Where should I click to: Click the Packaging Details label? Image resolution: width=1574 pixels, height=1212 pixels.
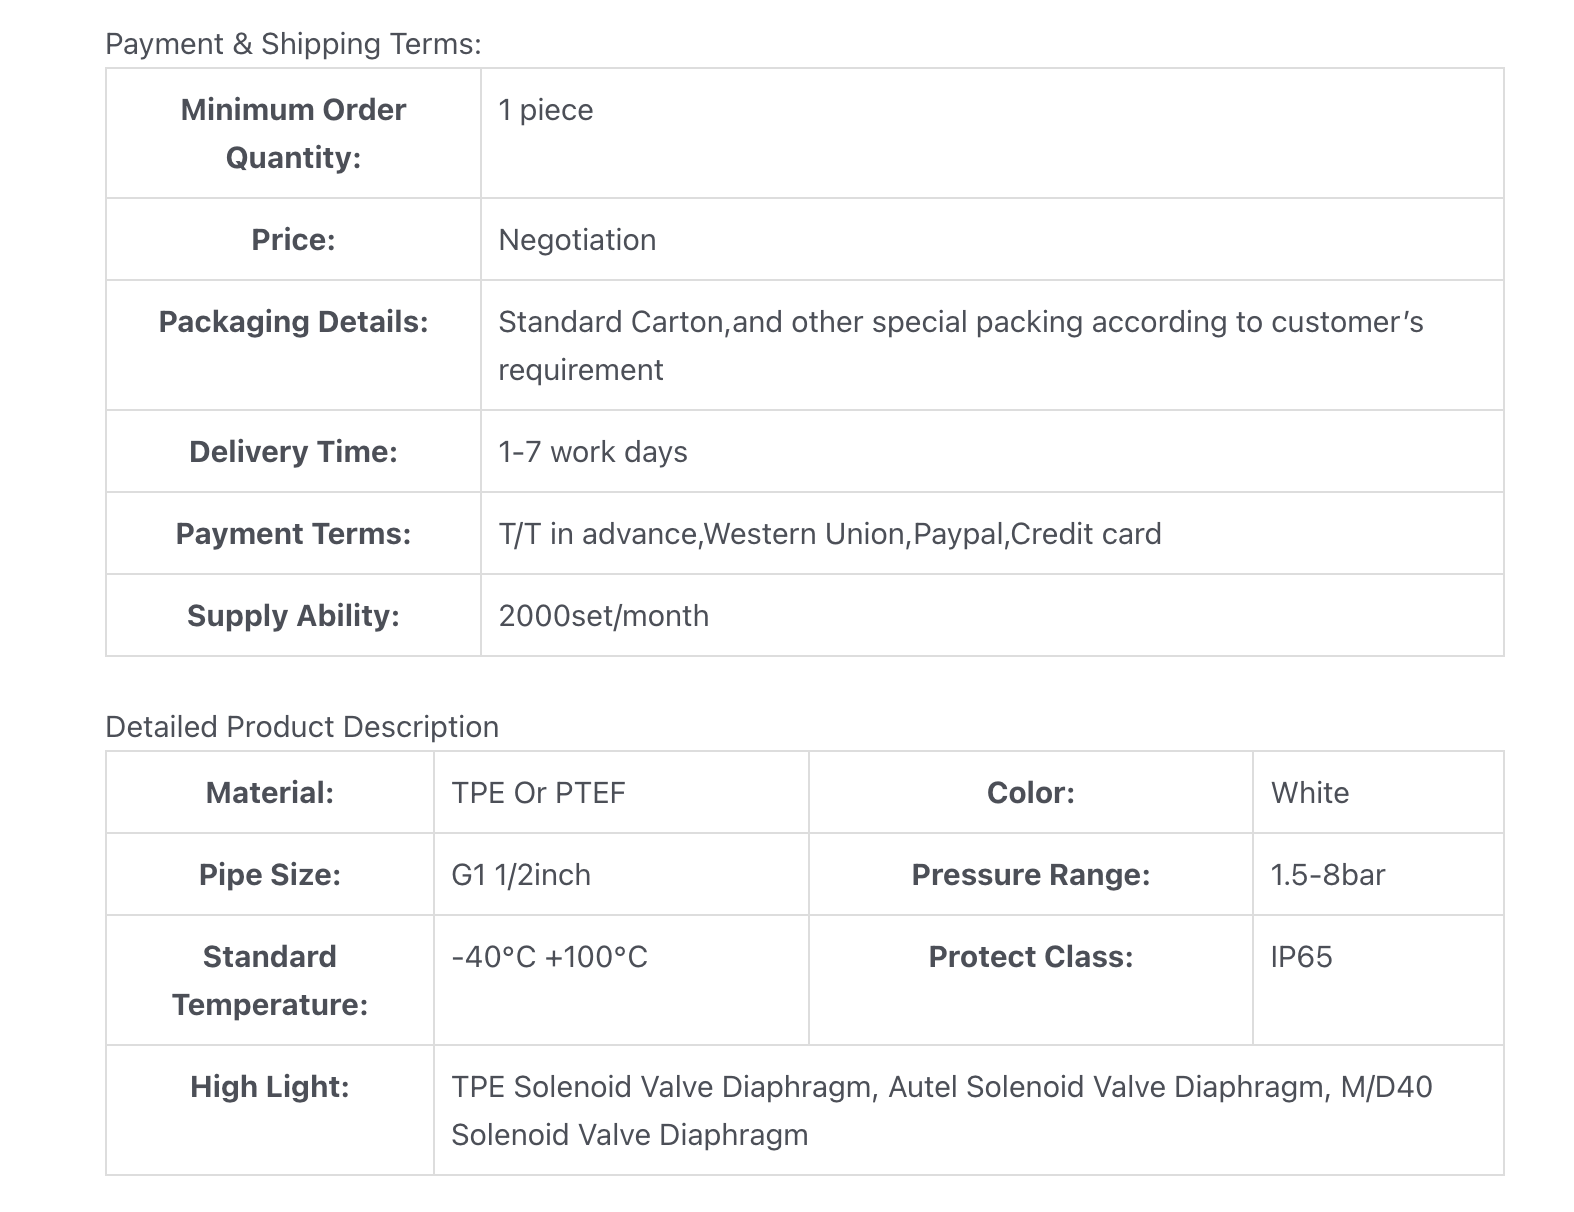point(293,322)
